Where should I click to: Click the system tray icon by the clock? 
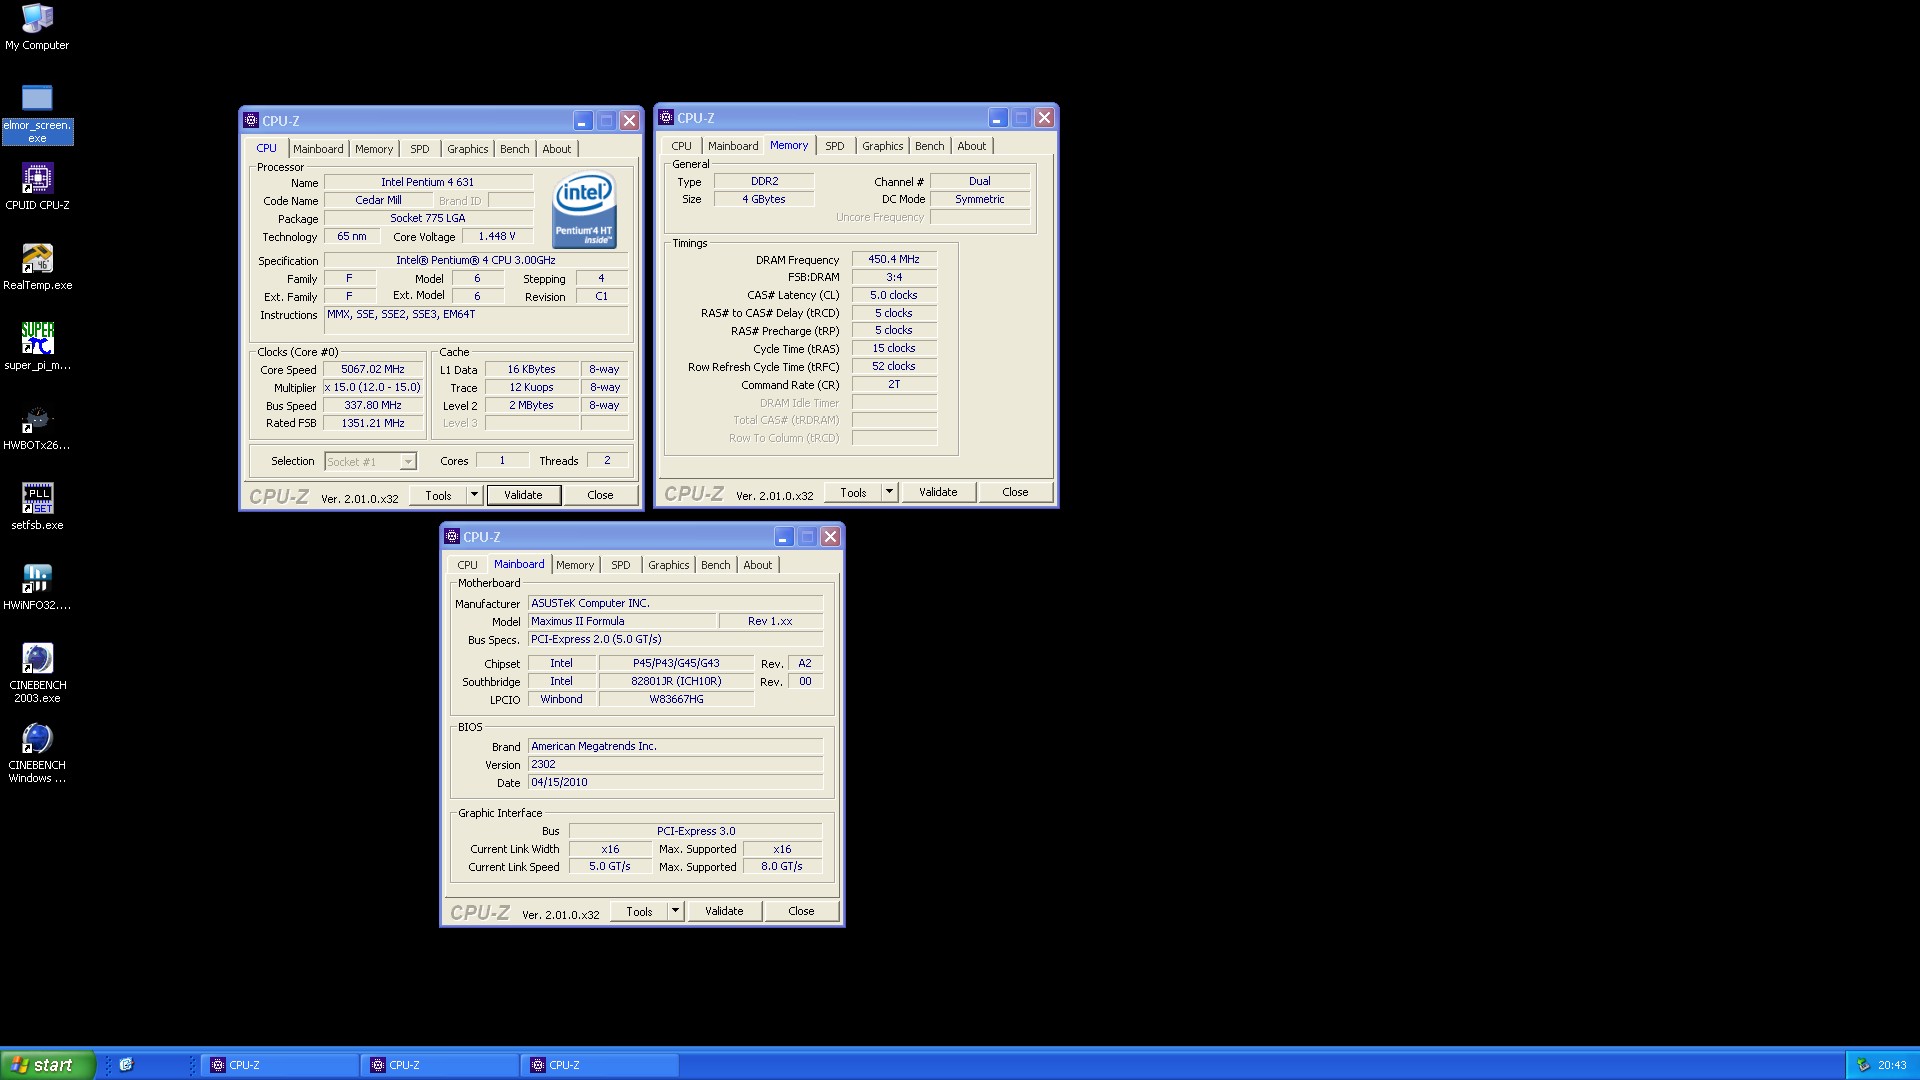coord(1862,1065)
